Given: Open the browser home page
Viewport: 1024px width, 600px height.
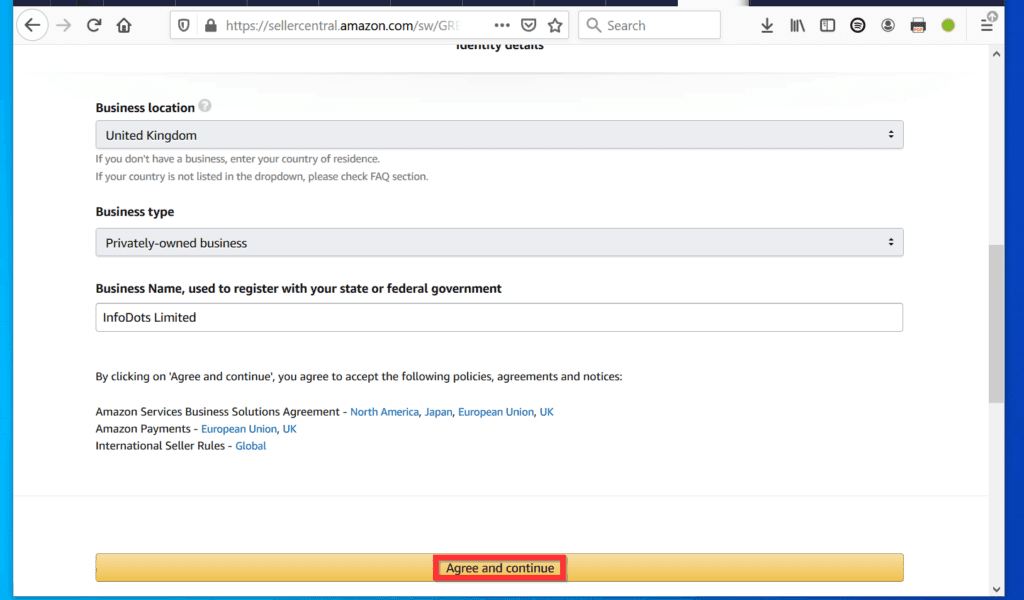Looking at the screenshot, I should (123, 25).
